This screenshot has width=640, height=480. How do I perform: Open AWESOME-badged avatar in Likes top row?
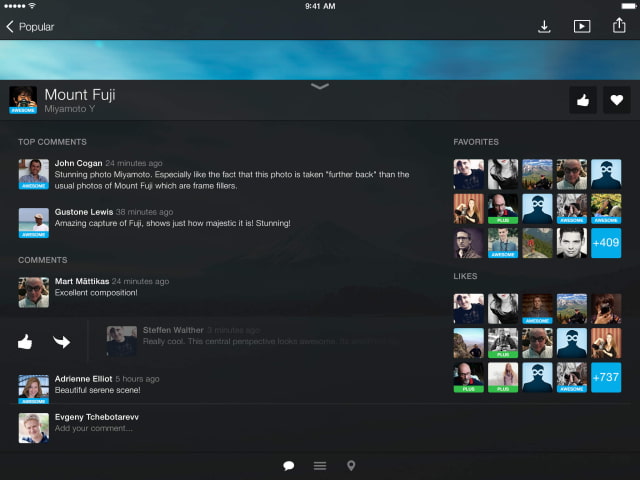(x=537, y=309)
